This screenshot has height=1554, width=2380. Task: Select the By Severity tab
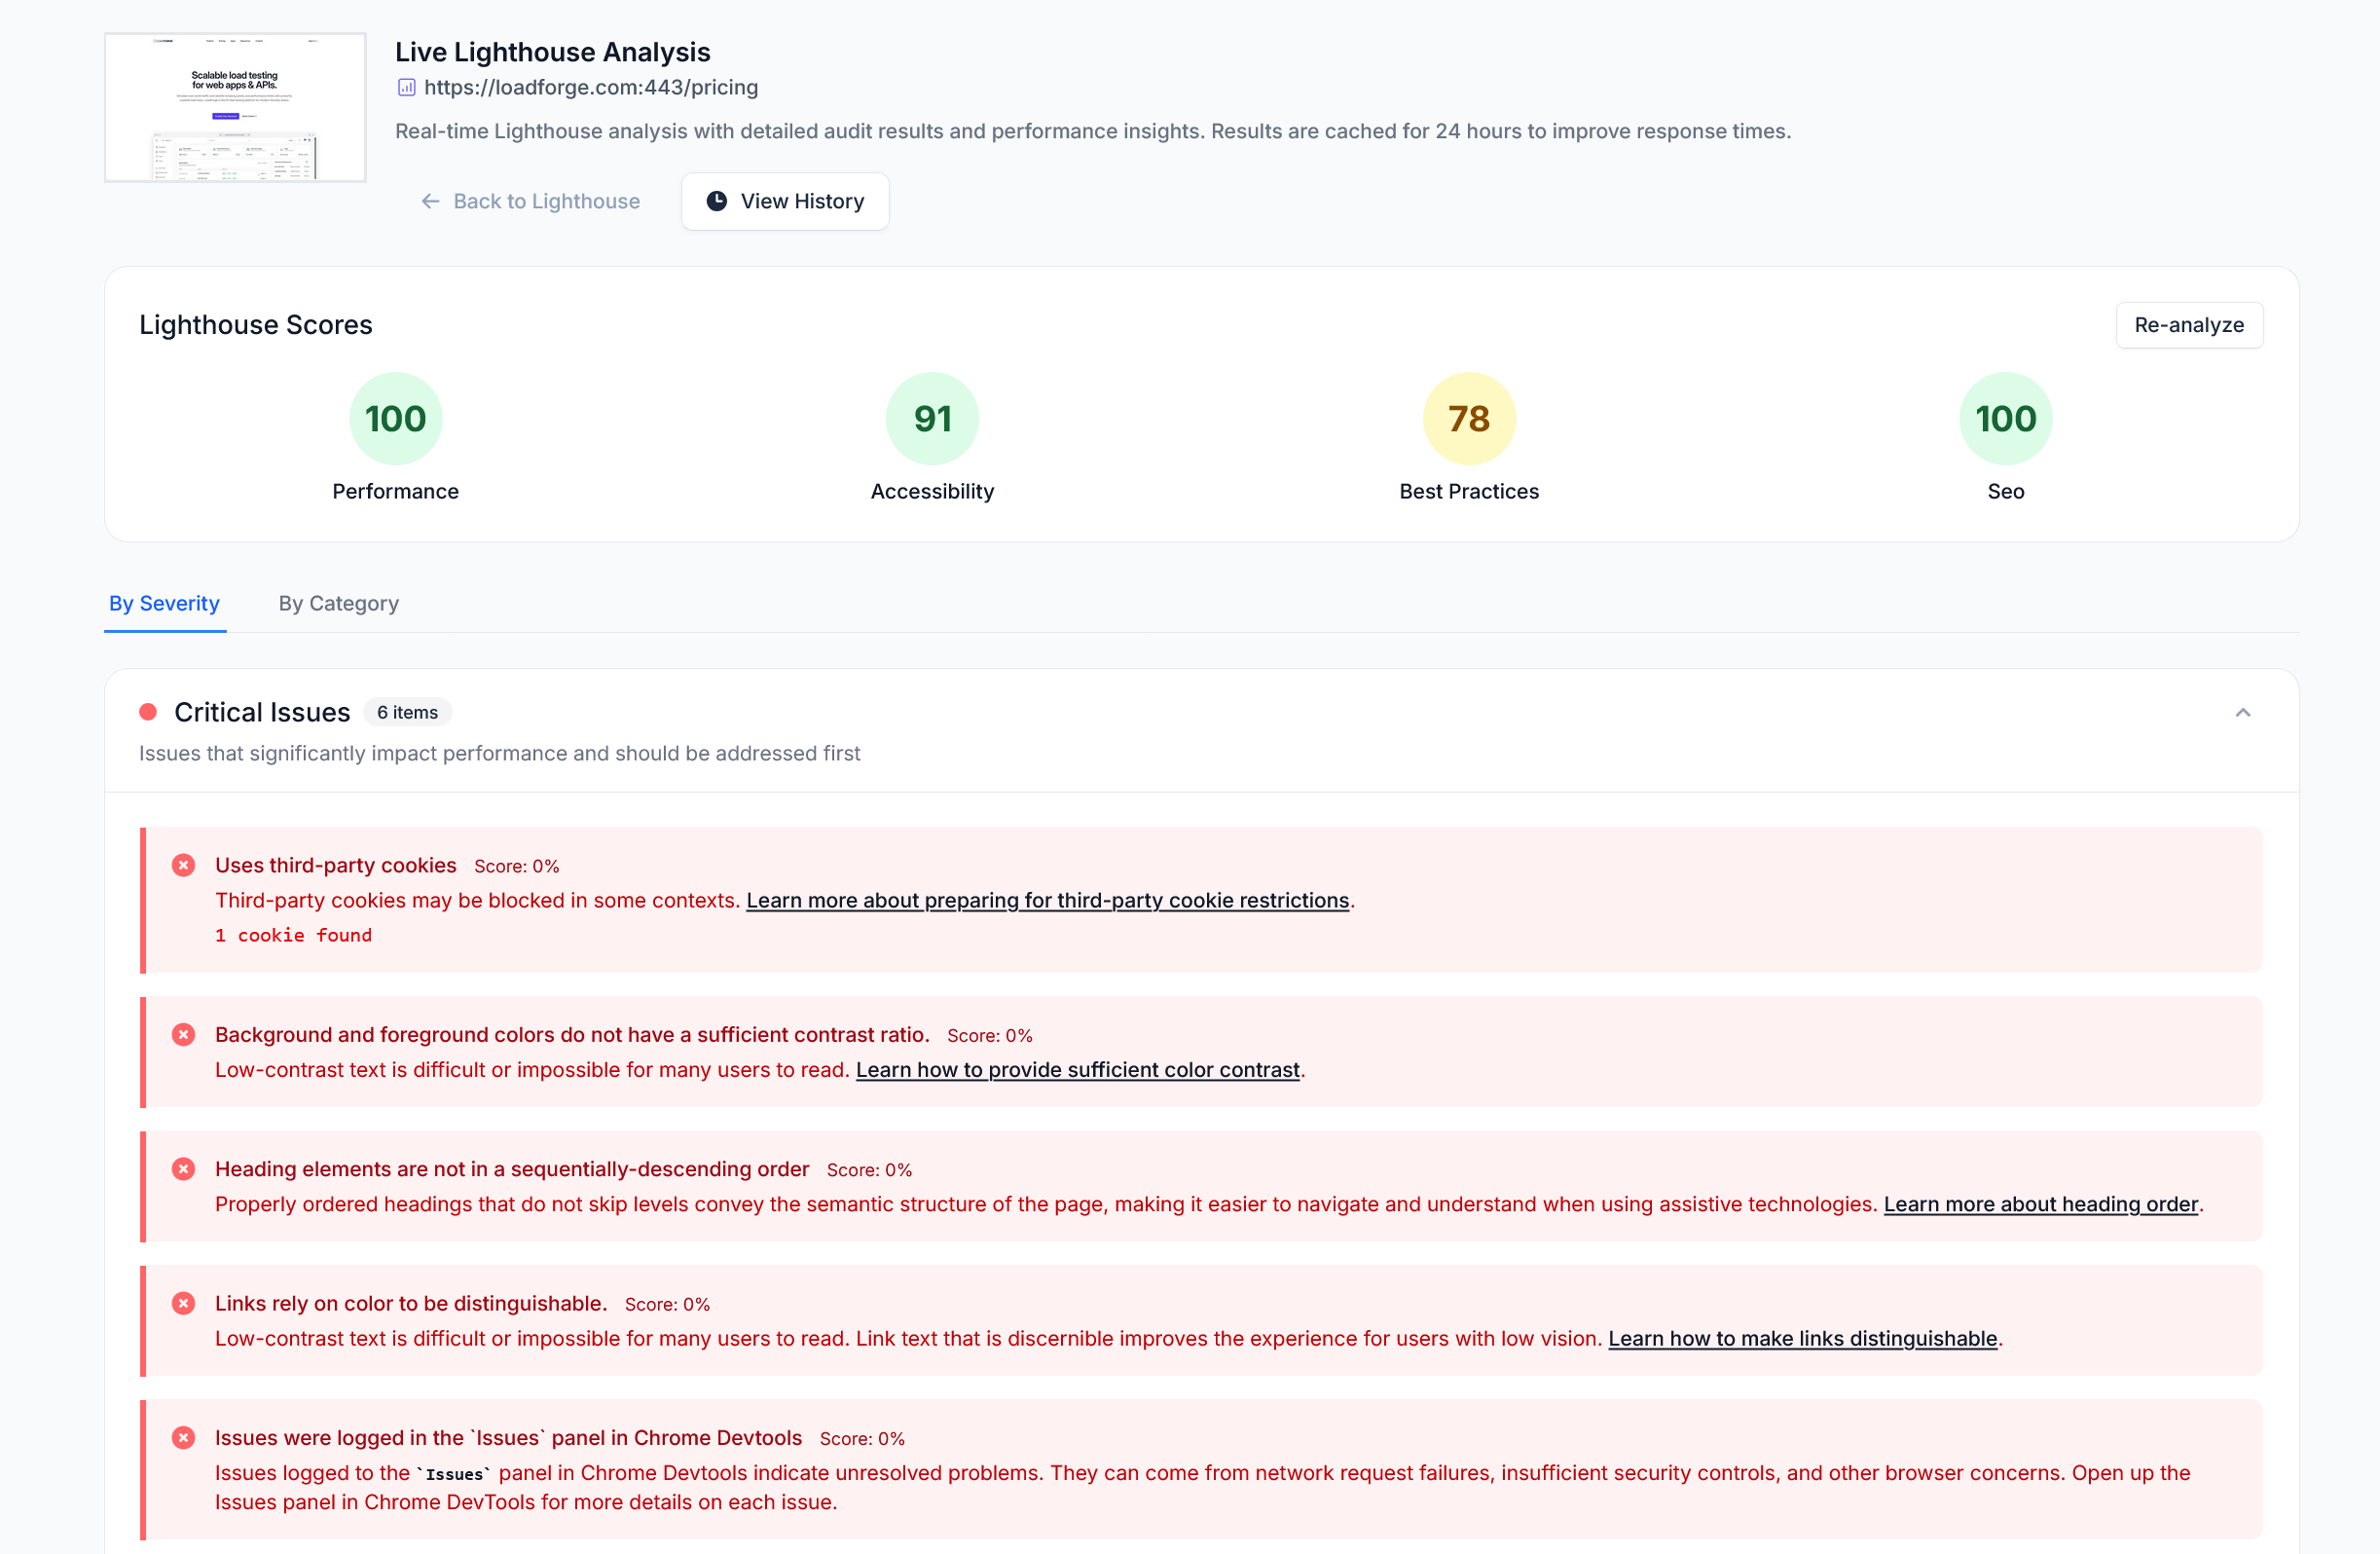pos(164,603)
